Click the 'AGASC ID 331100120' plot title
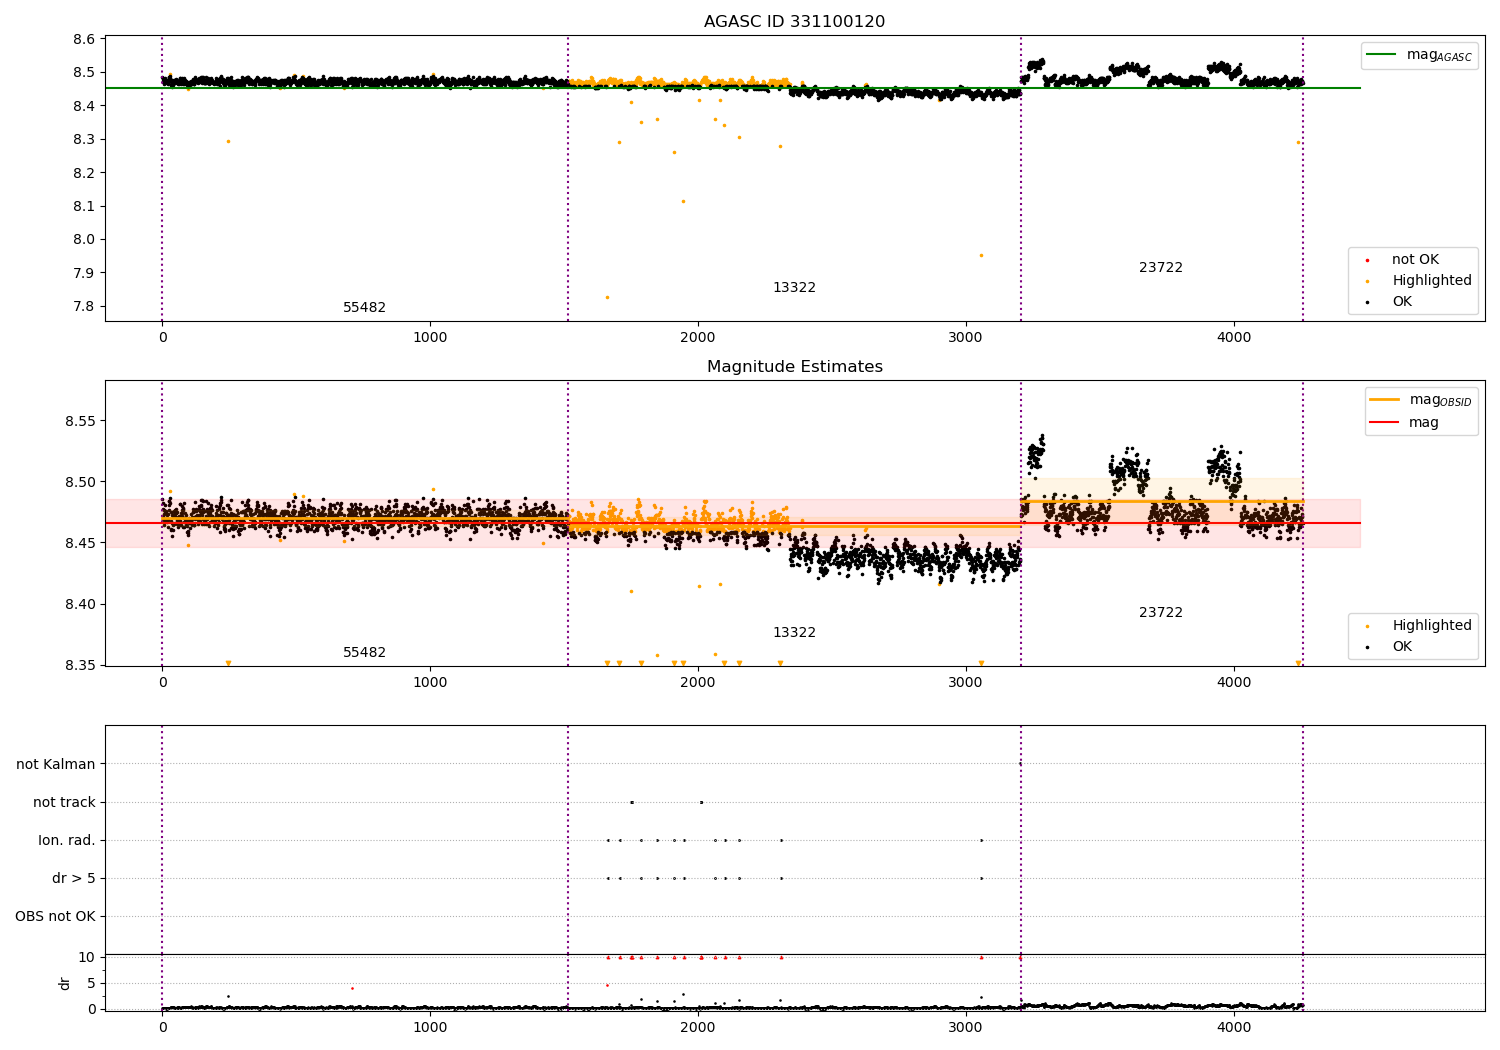The image size is (1500, 1050). pos(794,22)
